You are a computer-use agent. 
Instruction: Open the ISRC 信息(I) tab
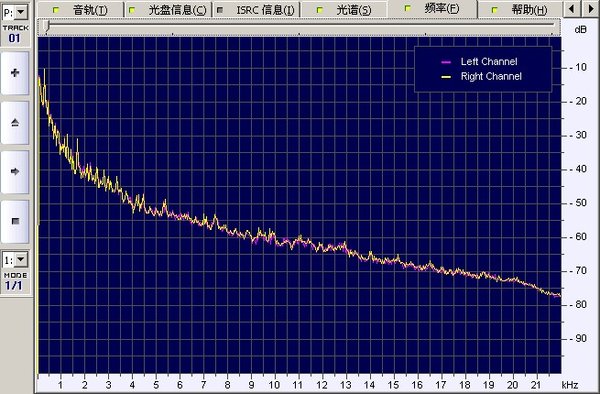click(256, 10)
